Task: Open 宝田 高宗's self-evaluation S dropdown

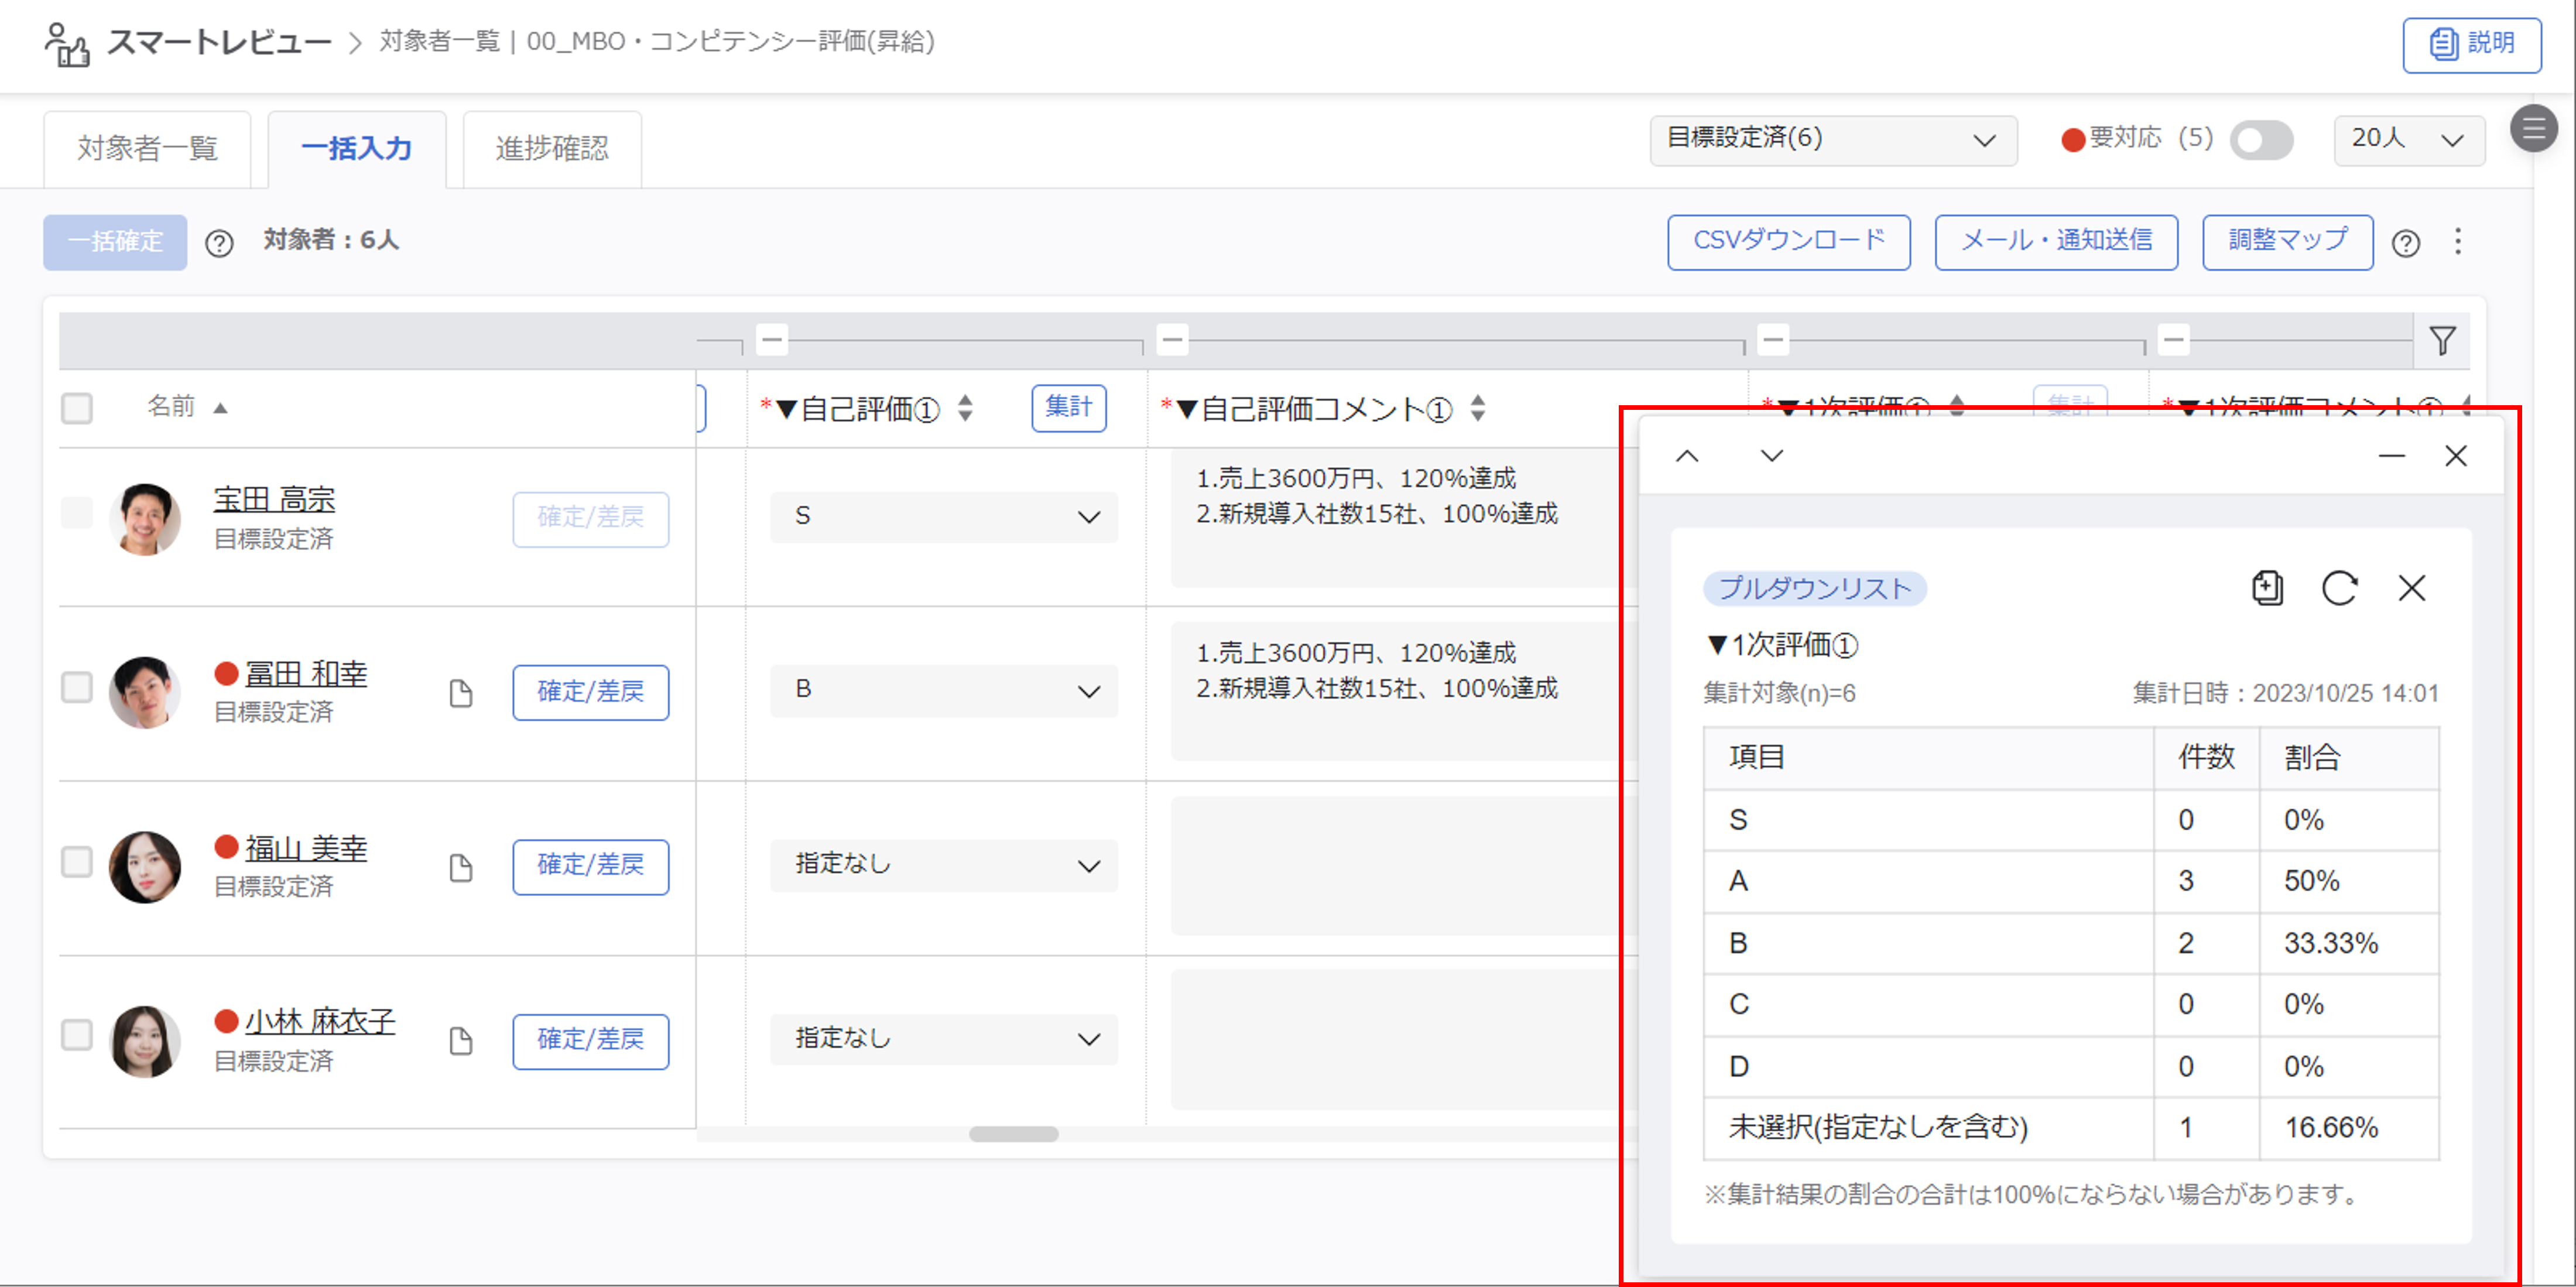Action: (943, 517)
